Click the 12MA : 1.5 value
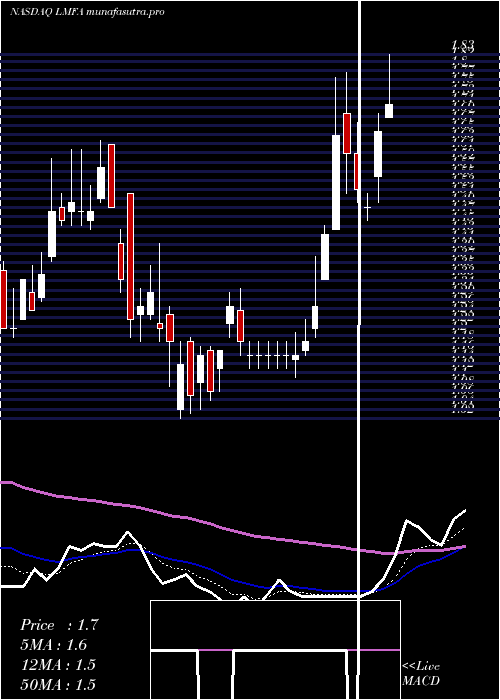The image size is (500, 700). 58,665
